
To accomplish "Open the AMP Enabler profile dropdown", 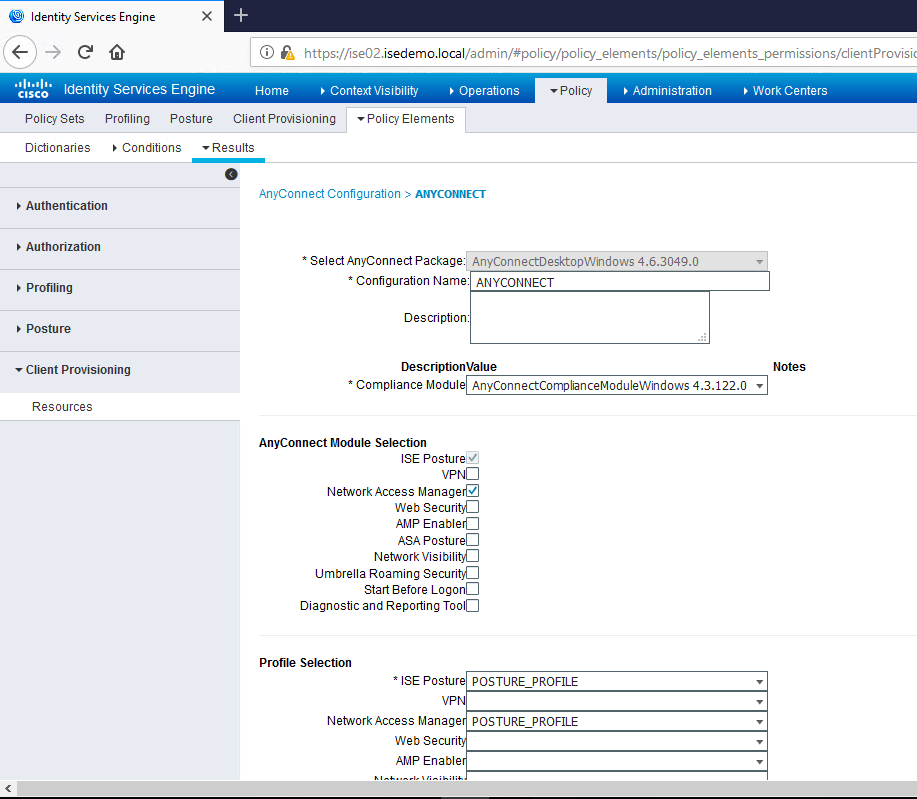I will click(617, 761).
